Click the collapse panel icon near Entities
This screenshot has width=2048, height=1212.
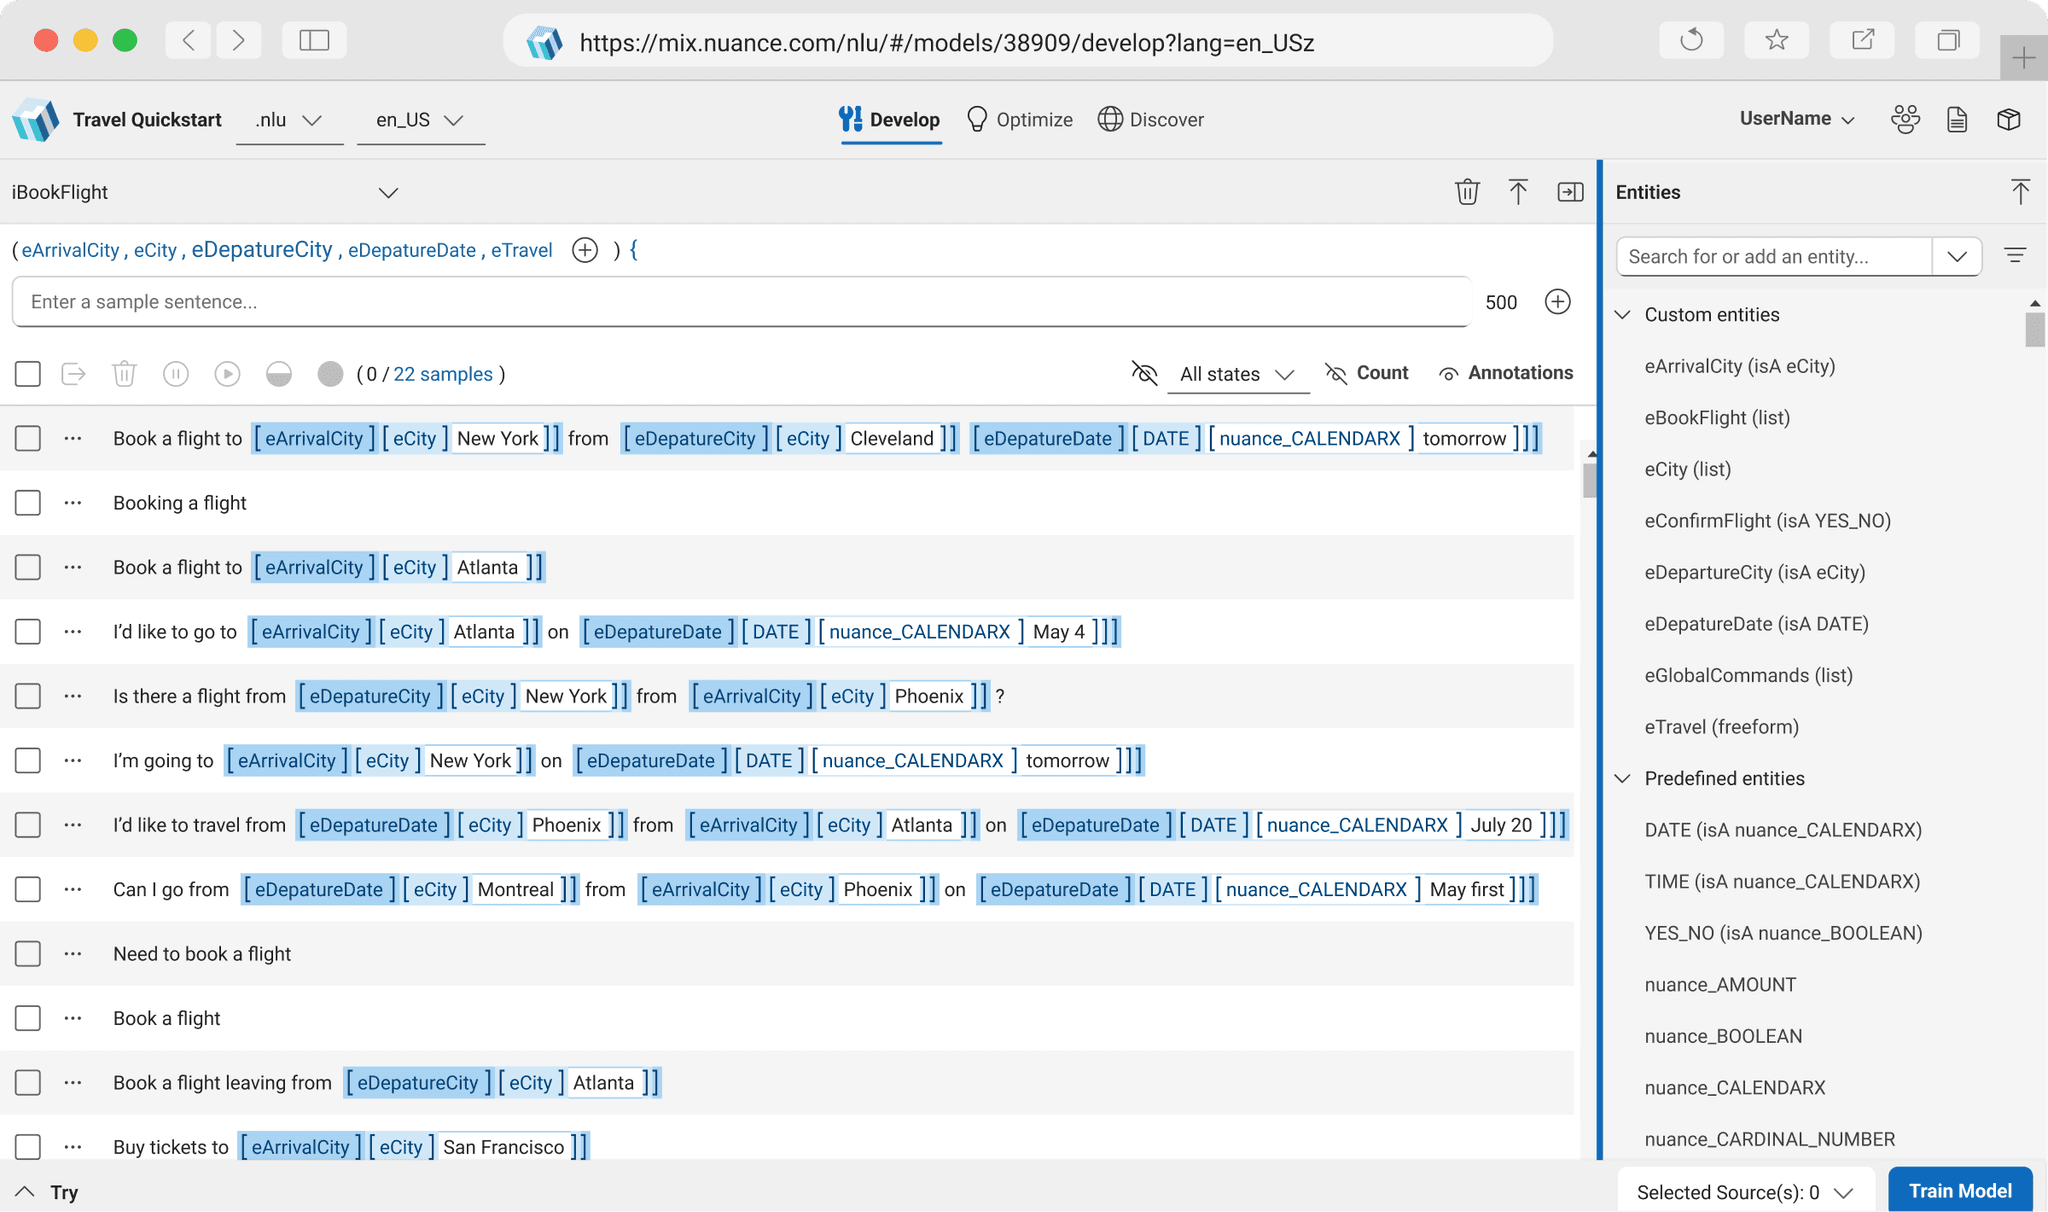(x=1570, y=192)
